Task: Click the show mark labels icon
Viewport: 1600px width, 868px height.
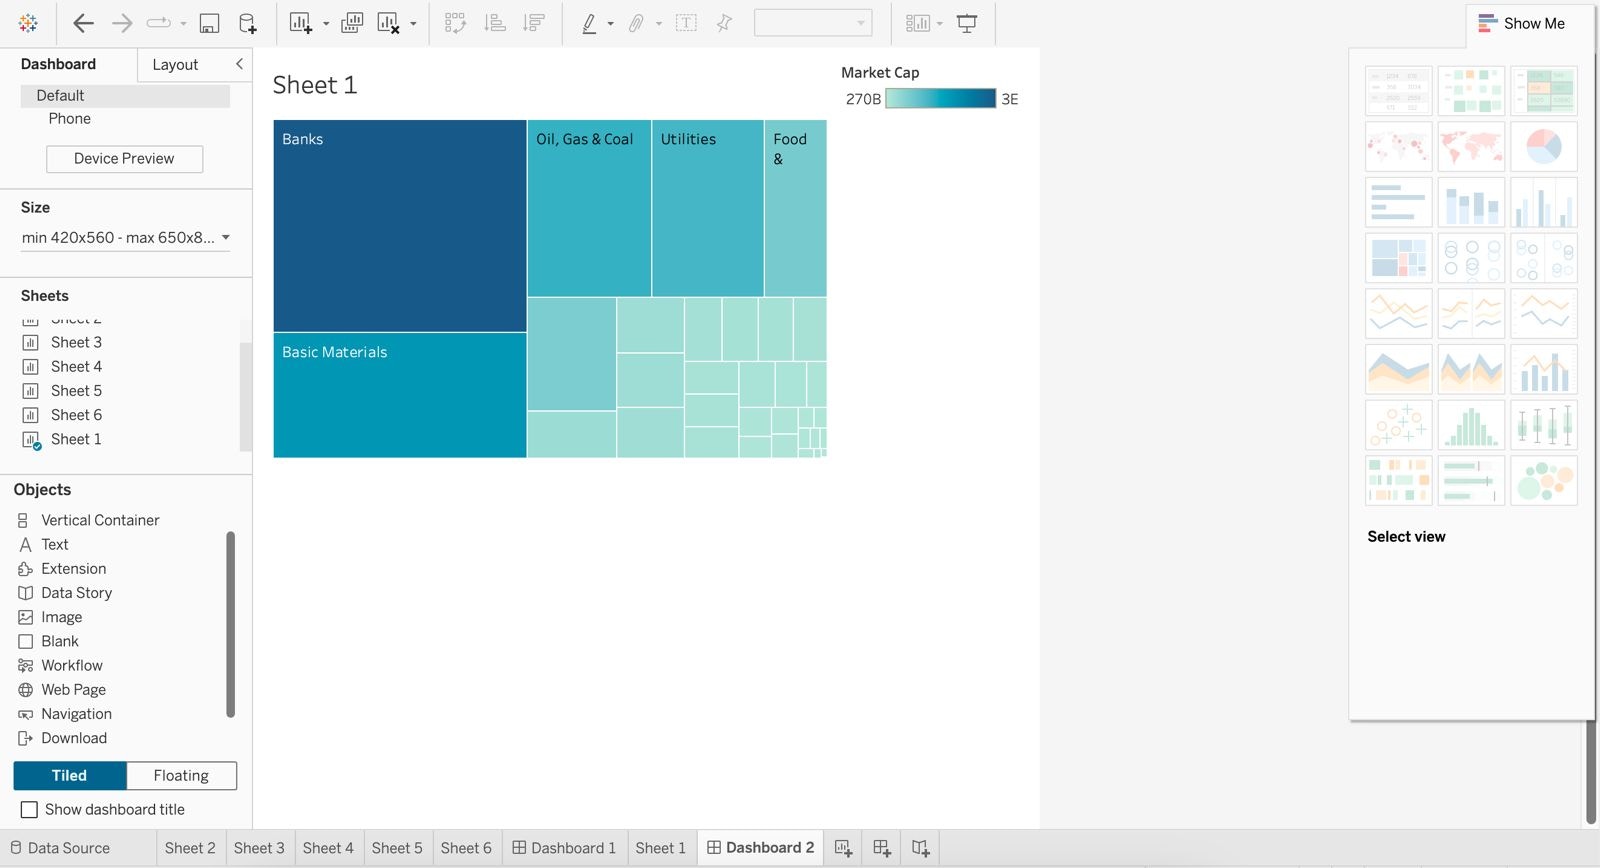Action: point(686,23)
